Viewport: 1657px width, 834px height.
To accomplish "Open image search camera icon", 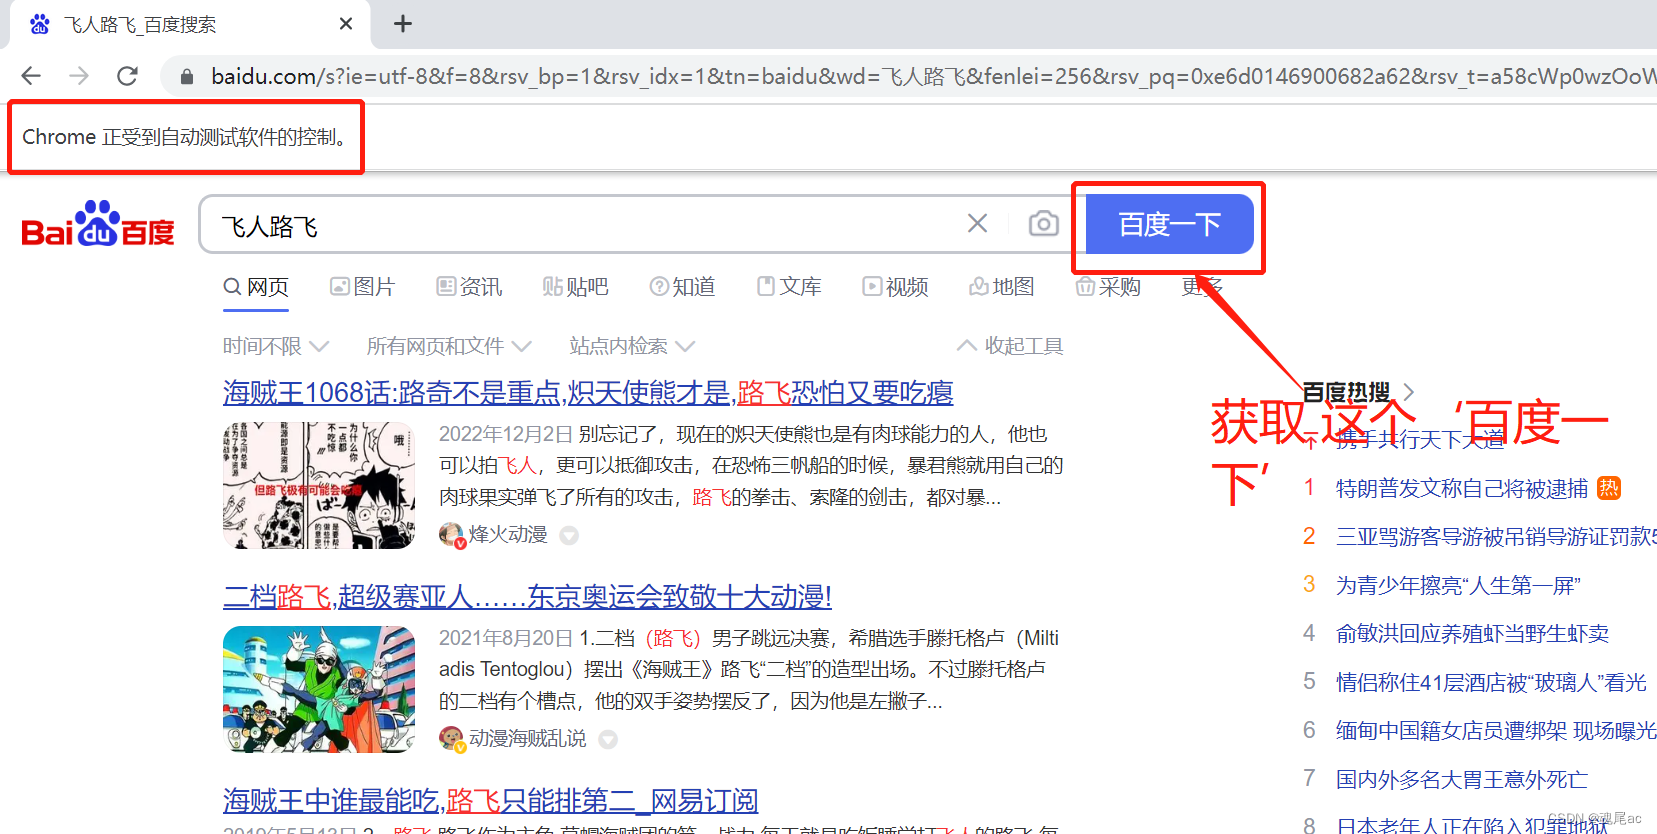I will click(1044, 224).
